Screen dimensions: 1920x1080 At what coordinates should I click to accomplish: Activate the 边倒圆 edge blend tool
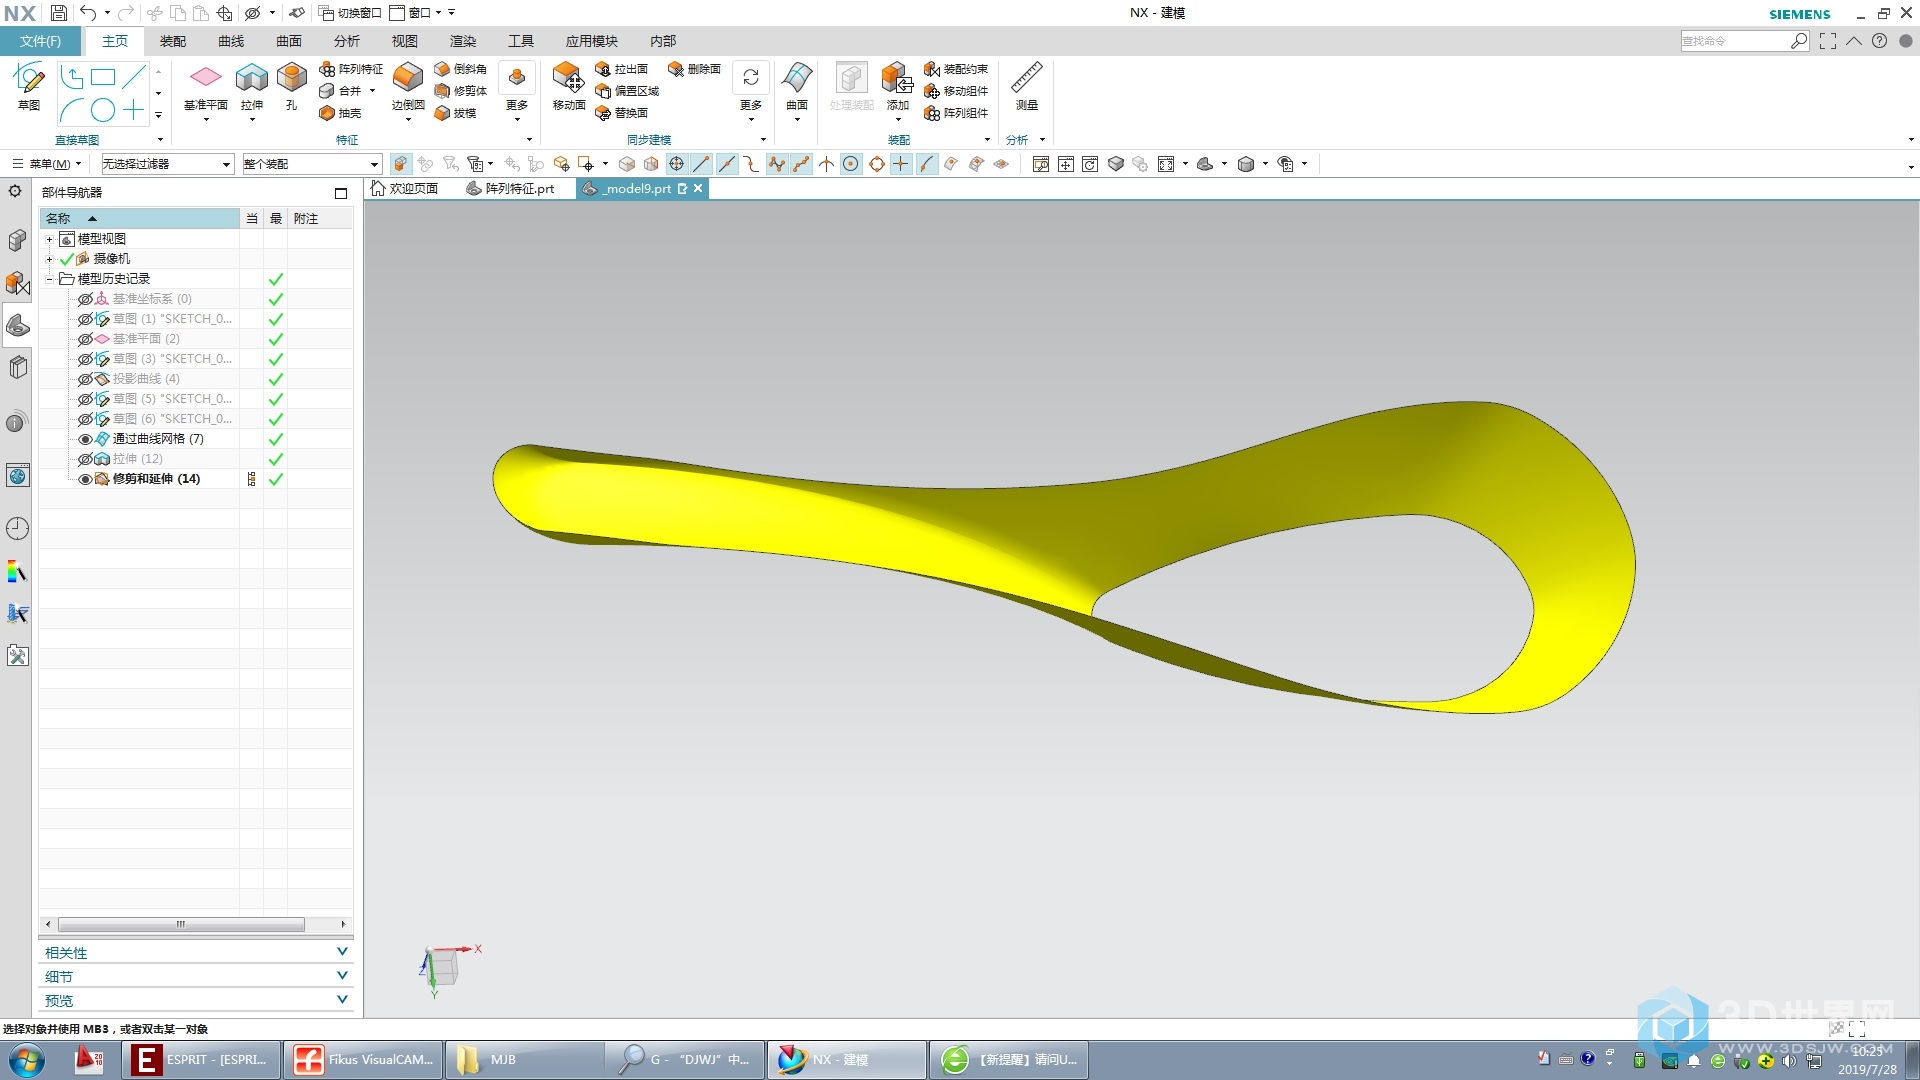pos(408,87)
